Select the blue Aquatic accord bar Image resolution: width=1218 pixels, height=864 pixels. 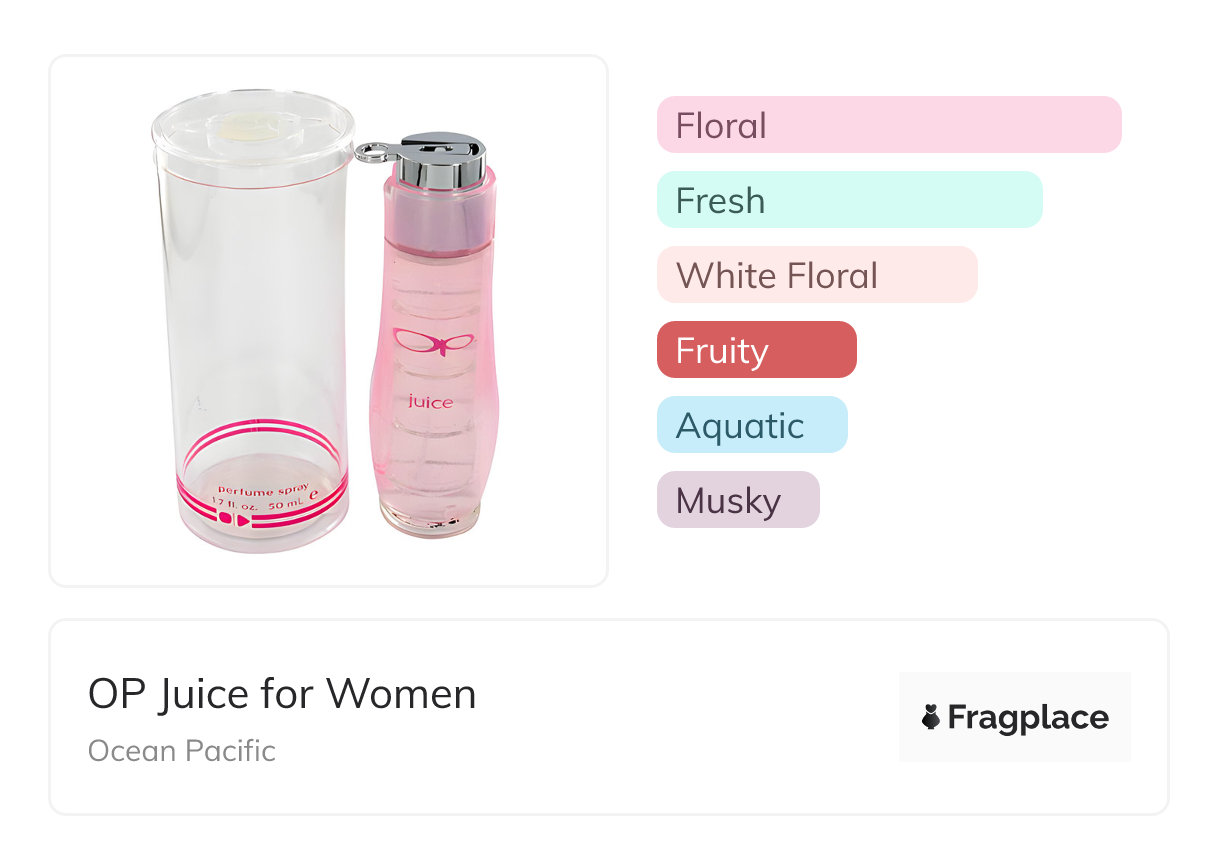pos(751,425)
